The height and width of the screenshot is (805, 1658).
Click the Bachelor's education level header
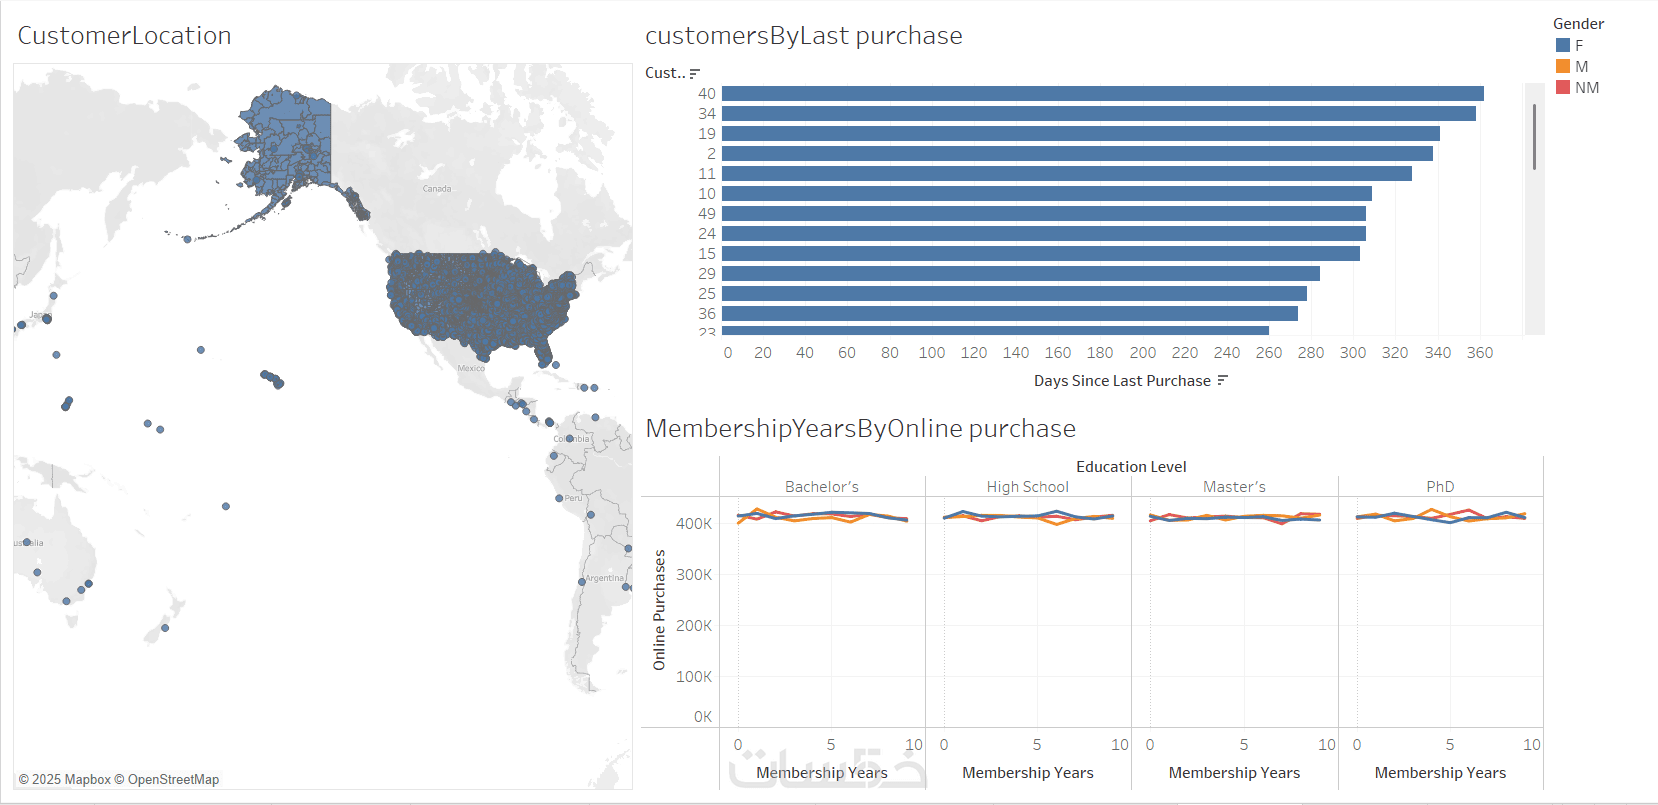pos(822,487)
